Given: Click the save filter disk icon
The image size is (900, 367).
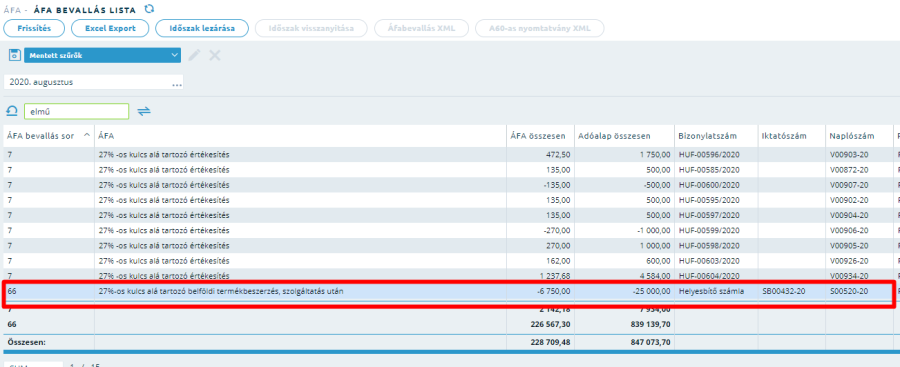Looking at the screenshot, I should tap(14, 55).
